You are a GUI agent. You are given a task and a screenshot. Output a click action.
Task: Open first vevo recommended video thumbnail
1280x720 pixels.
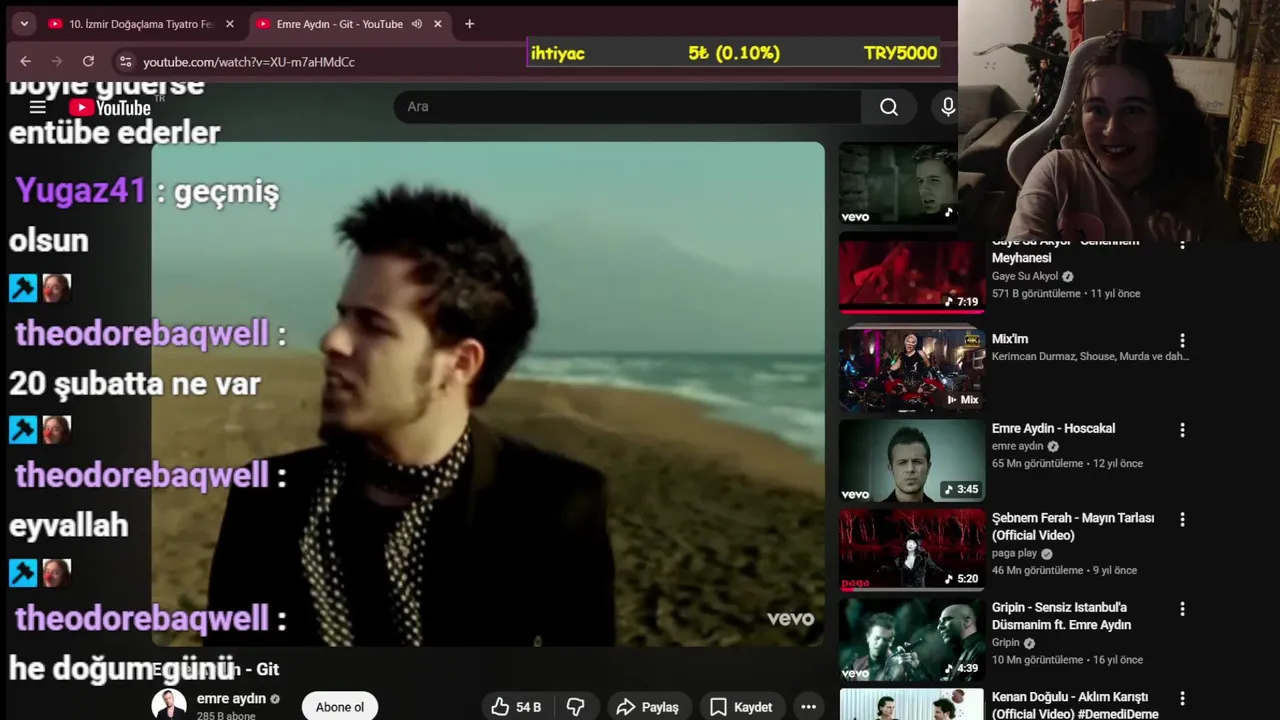click(898, 183)
